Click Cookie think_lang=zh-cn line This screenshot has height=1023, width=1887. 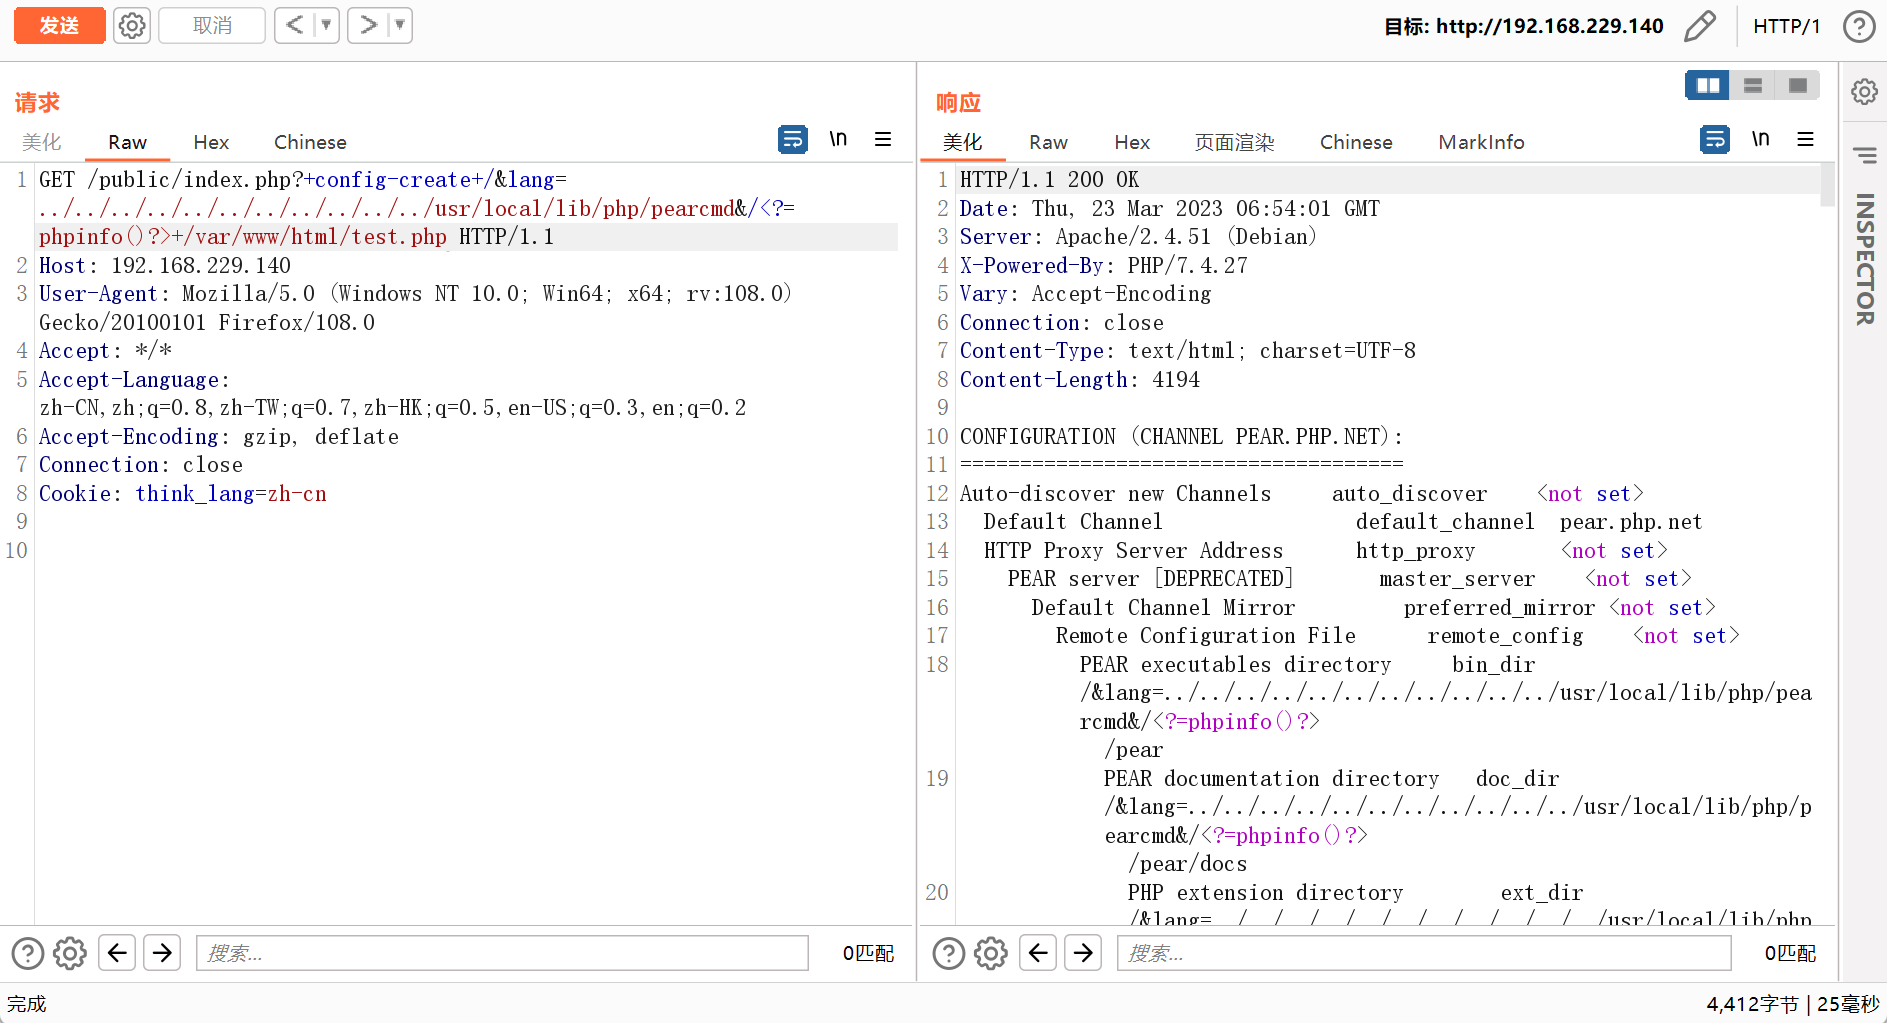(x=183, y=493)
